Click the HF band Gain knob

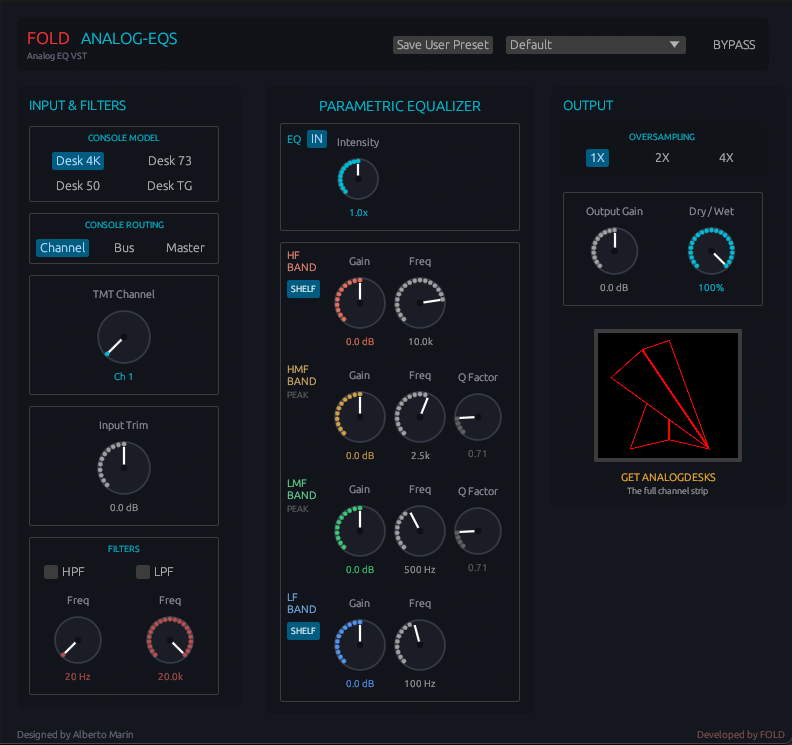[x=360, y=303]
